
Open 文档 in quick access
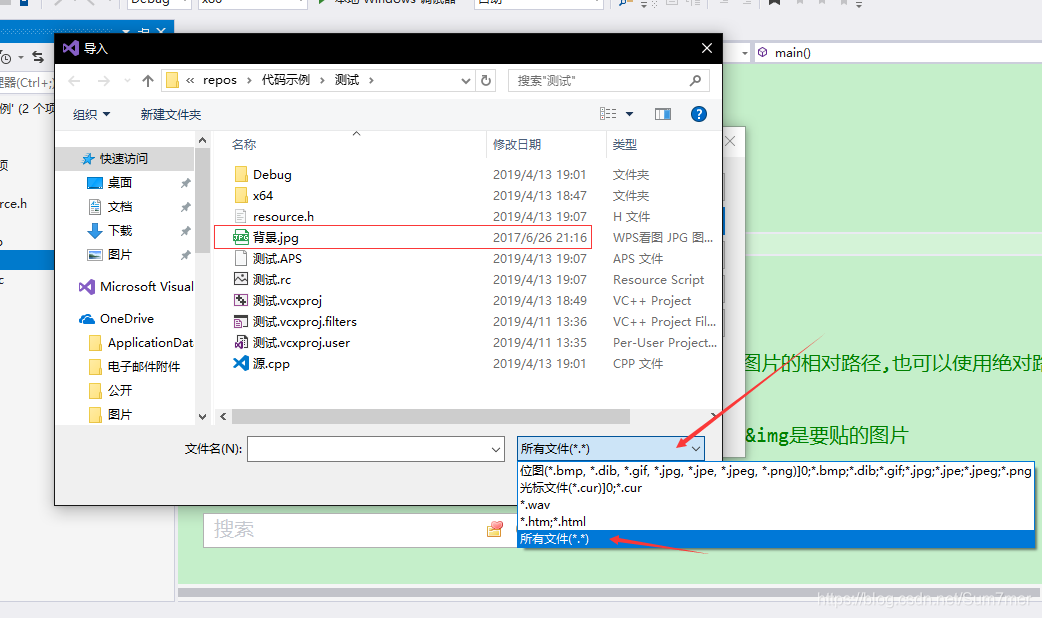(120, 207)
